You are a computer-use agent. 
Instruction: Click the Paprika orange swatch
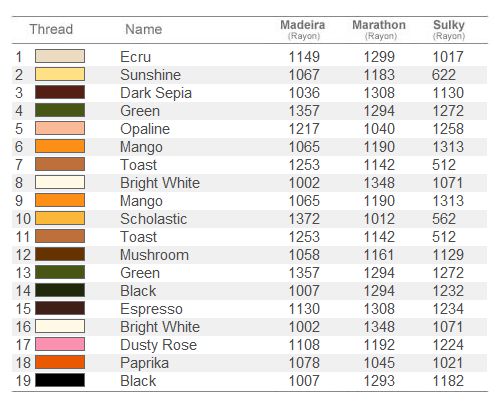[60, 362]
